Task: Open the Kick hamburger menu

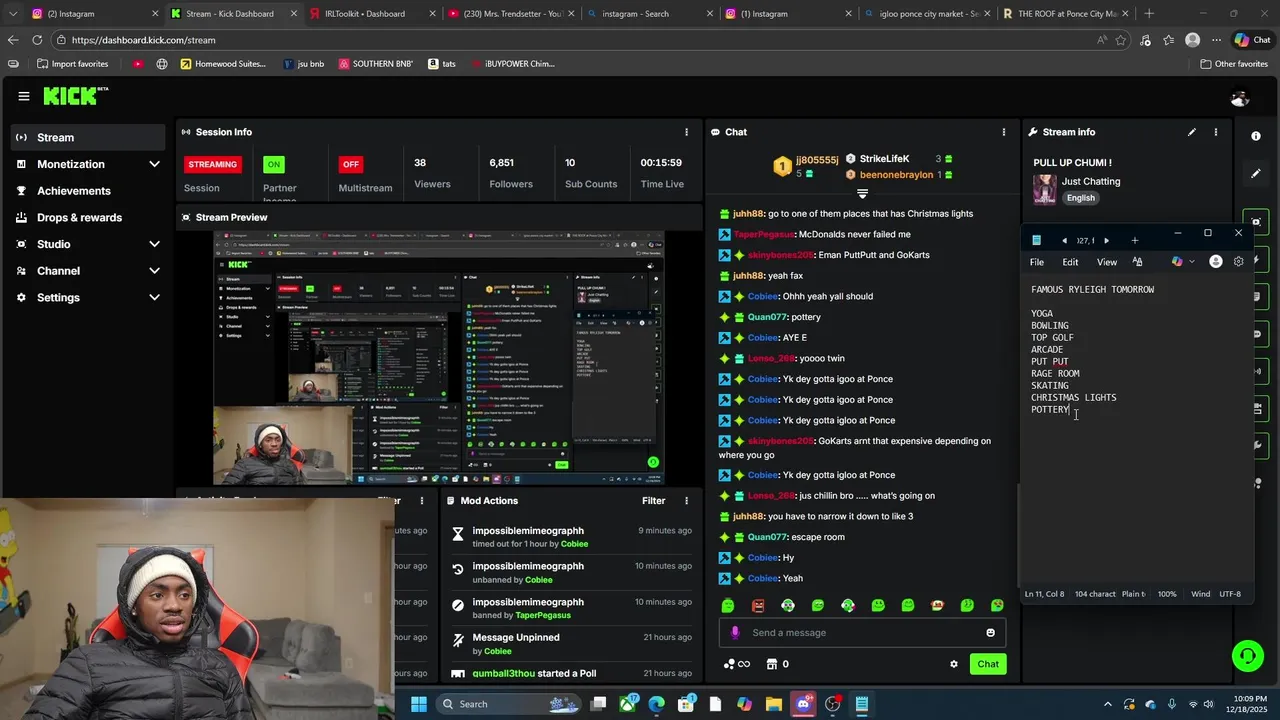Action: click(23, 96)
